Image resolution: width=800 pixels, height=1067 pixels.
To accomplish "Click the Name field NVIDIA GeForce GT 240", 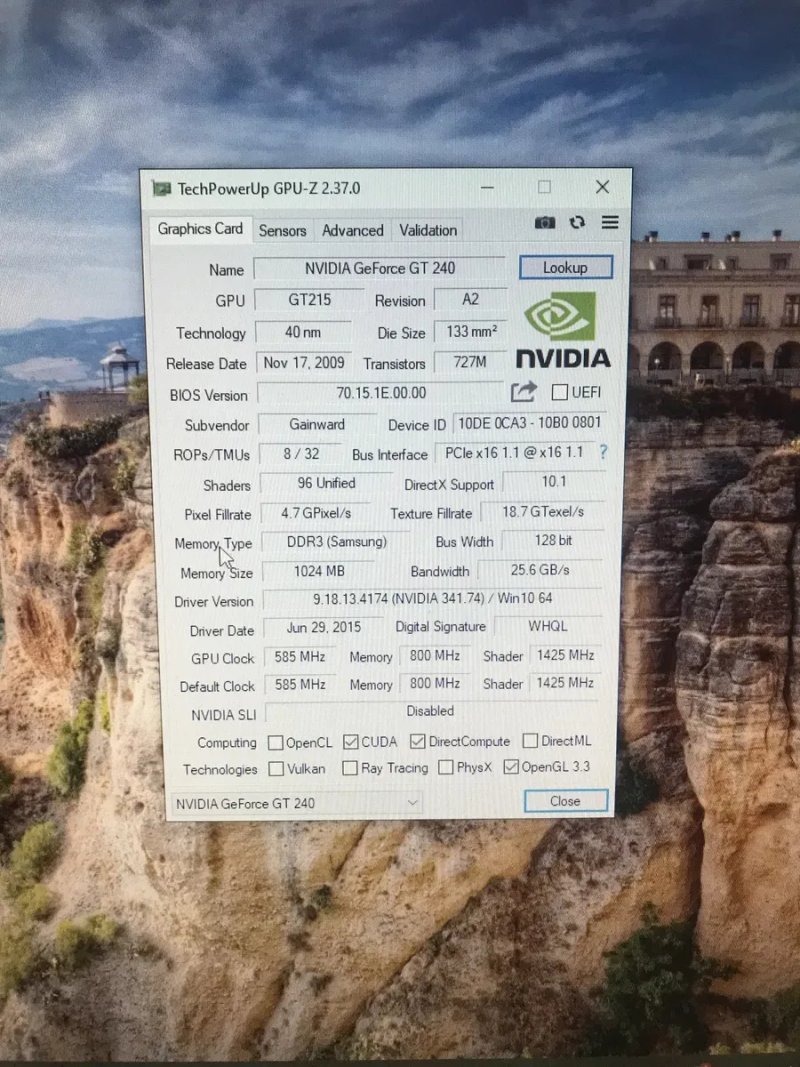I will (380, 268).
